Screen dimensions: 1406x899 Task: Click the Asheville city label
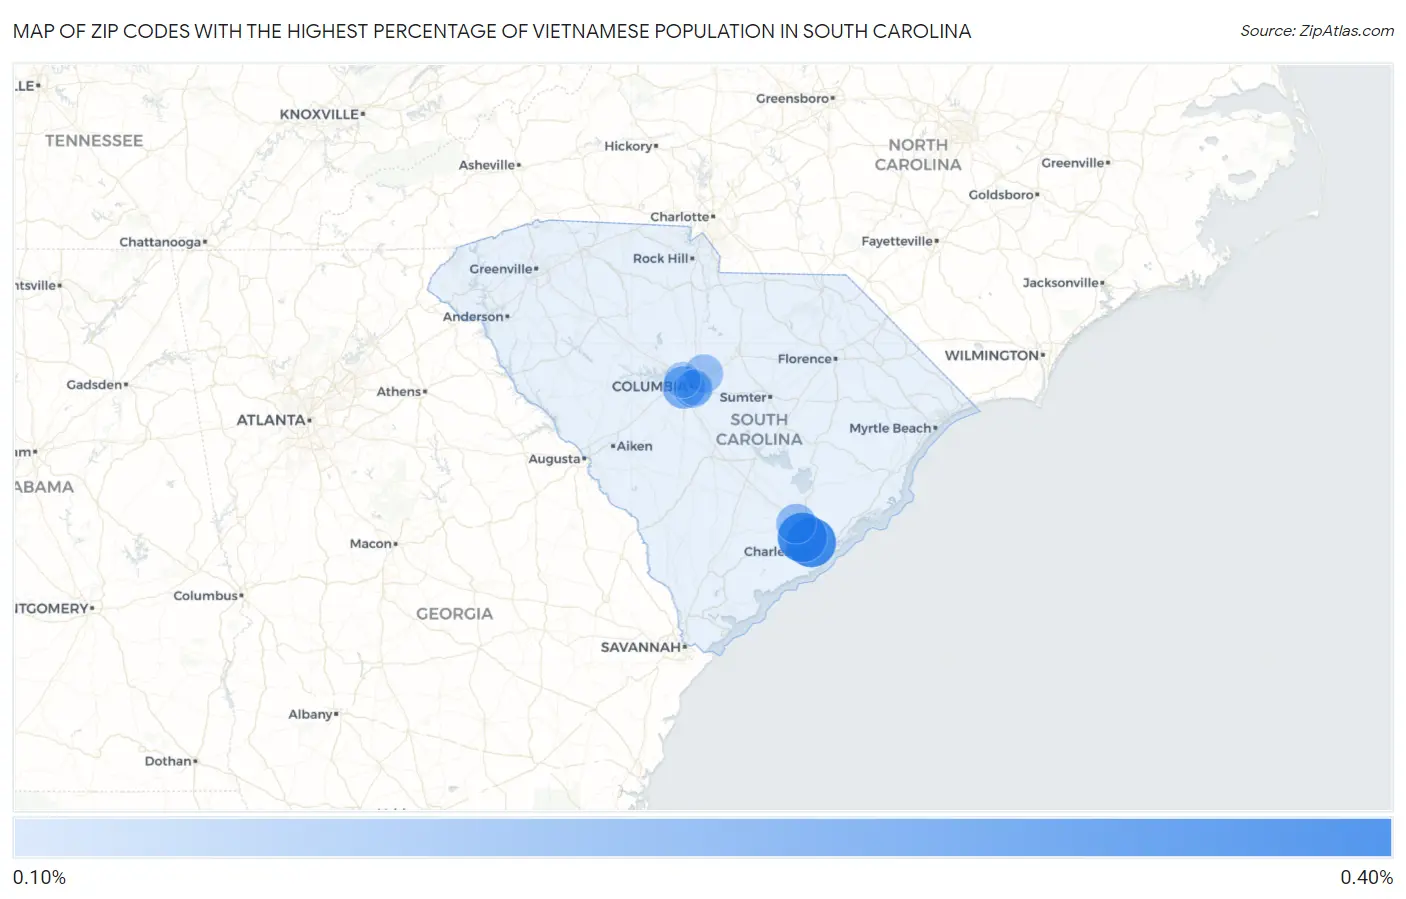click(487, 165)
